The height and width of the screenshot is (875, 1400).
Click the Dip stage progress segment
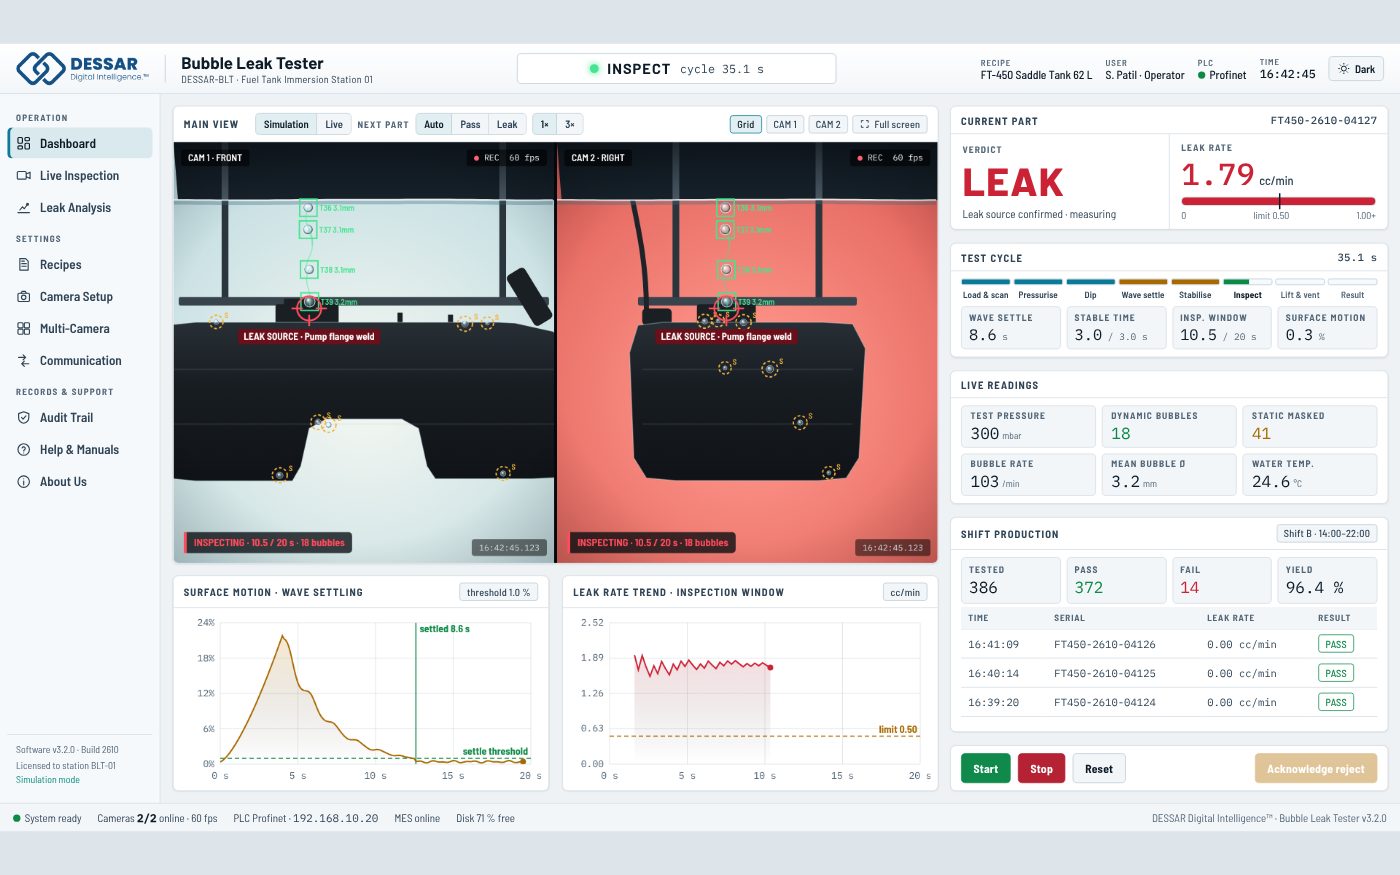(x=1091, y=282)
